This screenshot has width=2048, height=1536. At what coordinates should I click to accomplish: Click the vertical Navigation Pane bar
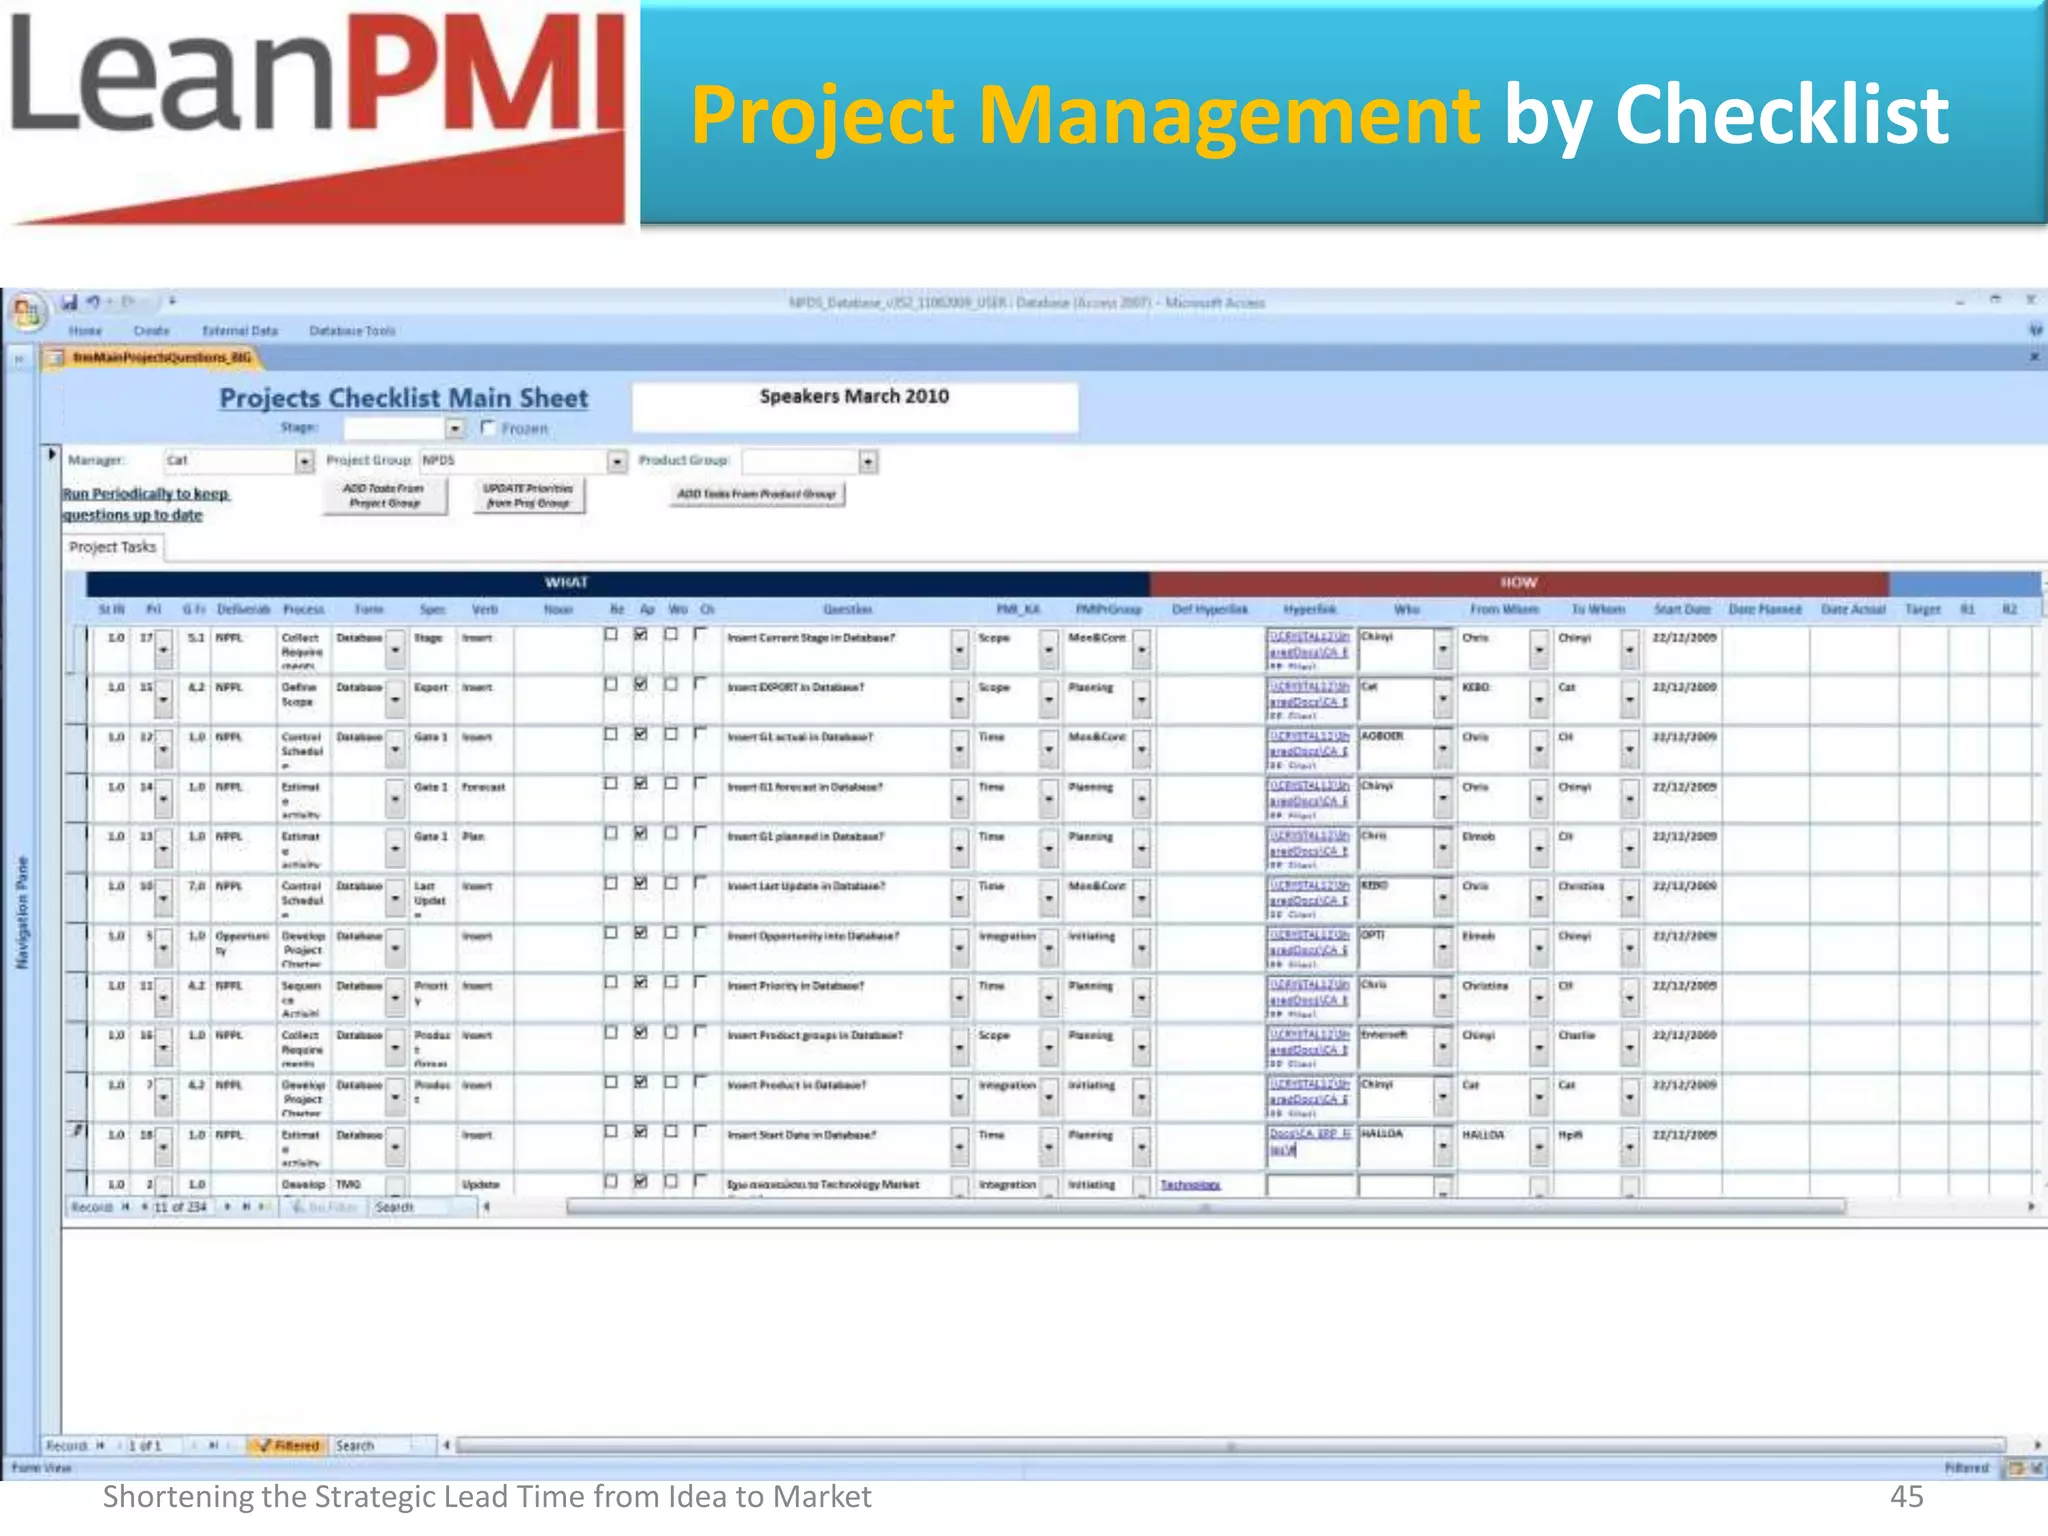click(21, 912)
